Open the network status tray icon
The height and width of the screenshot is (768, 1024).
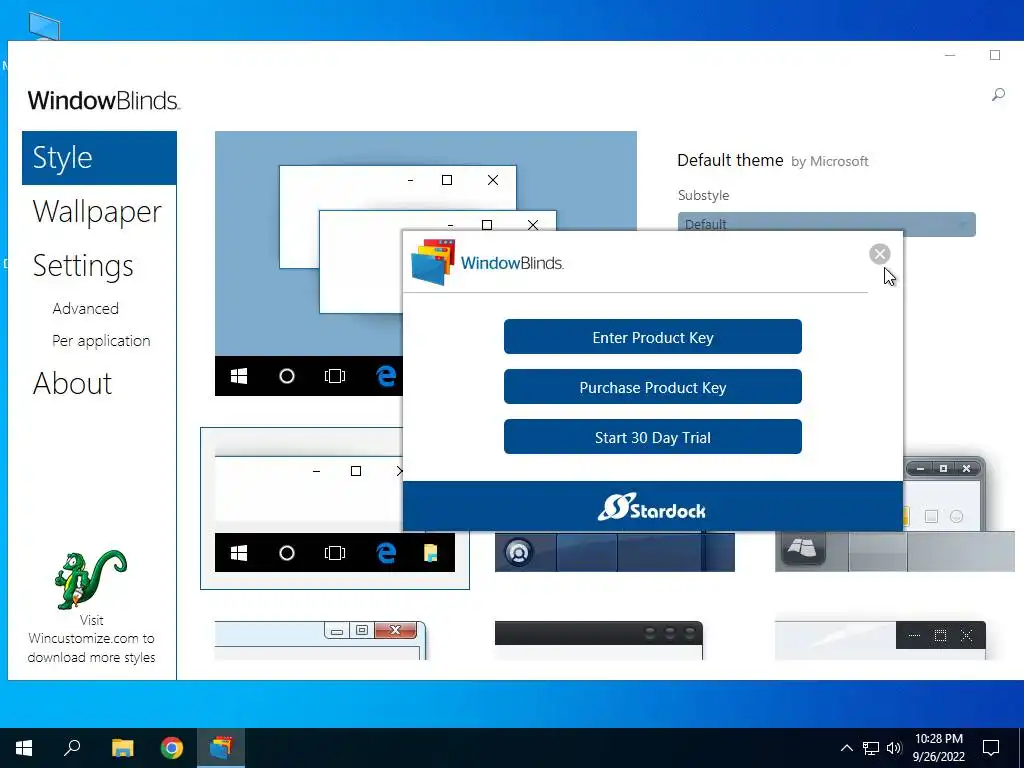(x=871, y=748)
